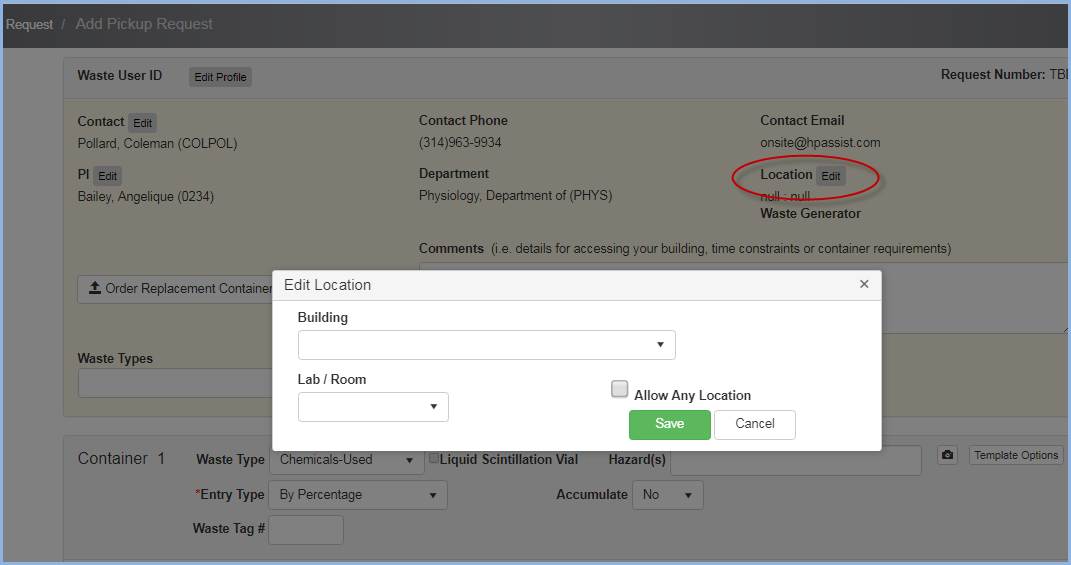
Task: Expand the Lab / Room dropdown
Action: point(373,407)
